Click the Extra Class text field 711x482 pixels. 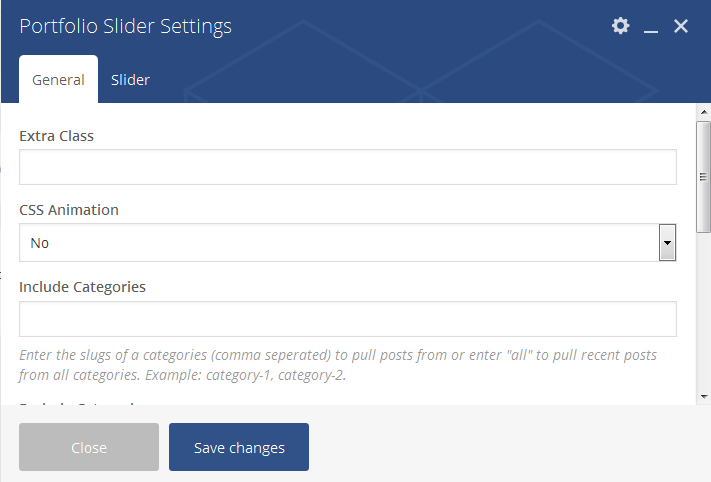coord(347,167)
